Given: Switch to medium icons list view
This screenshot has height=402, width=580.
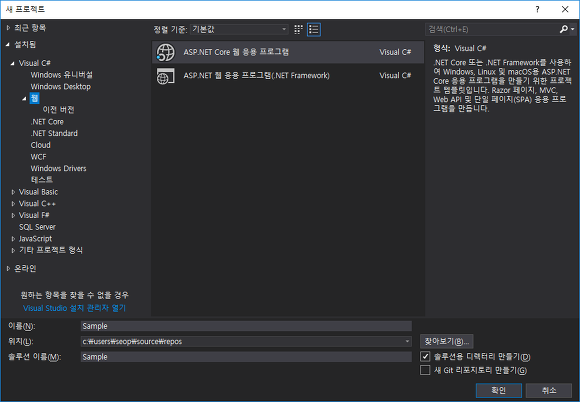Looking at the screenshot, I should pos(314,30).
